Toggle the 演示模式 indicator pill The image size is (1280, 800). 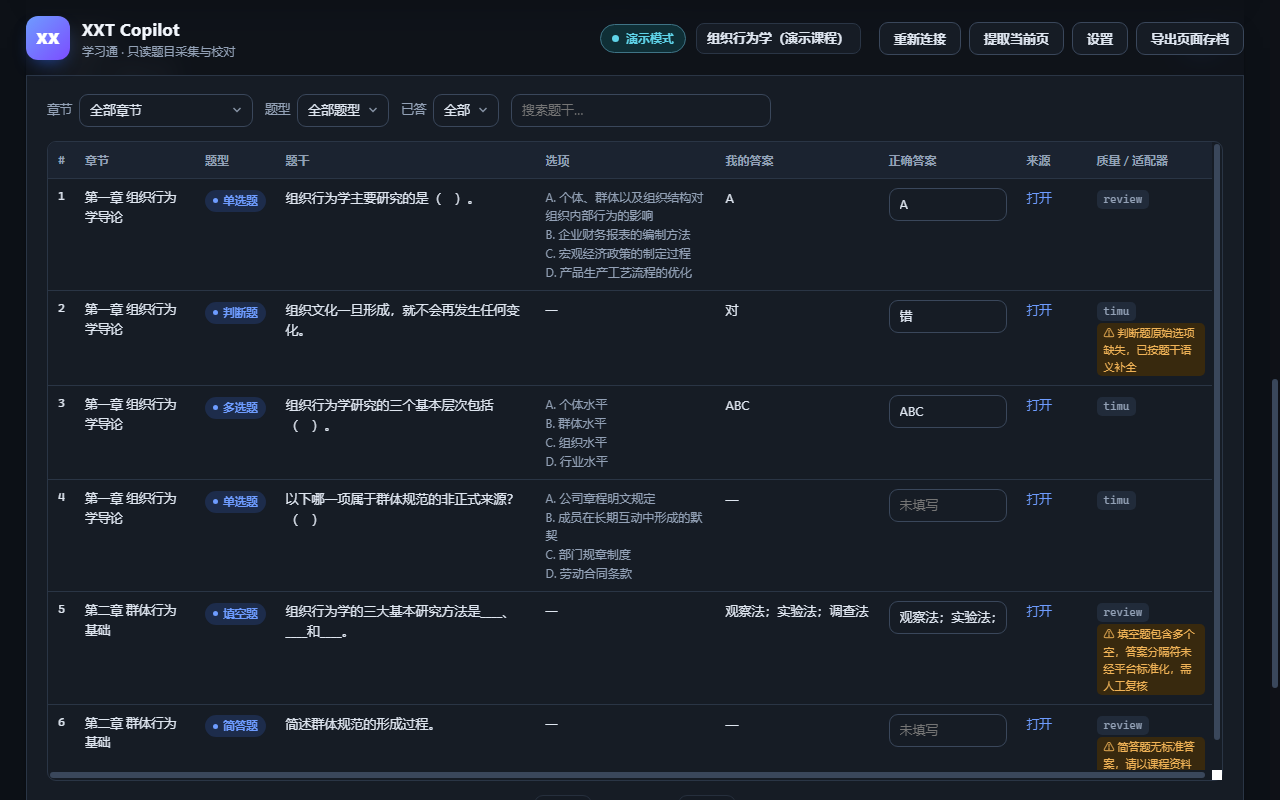click(643, 39)
